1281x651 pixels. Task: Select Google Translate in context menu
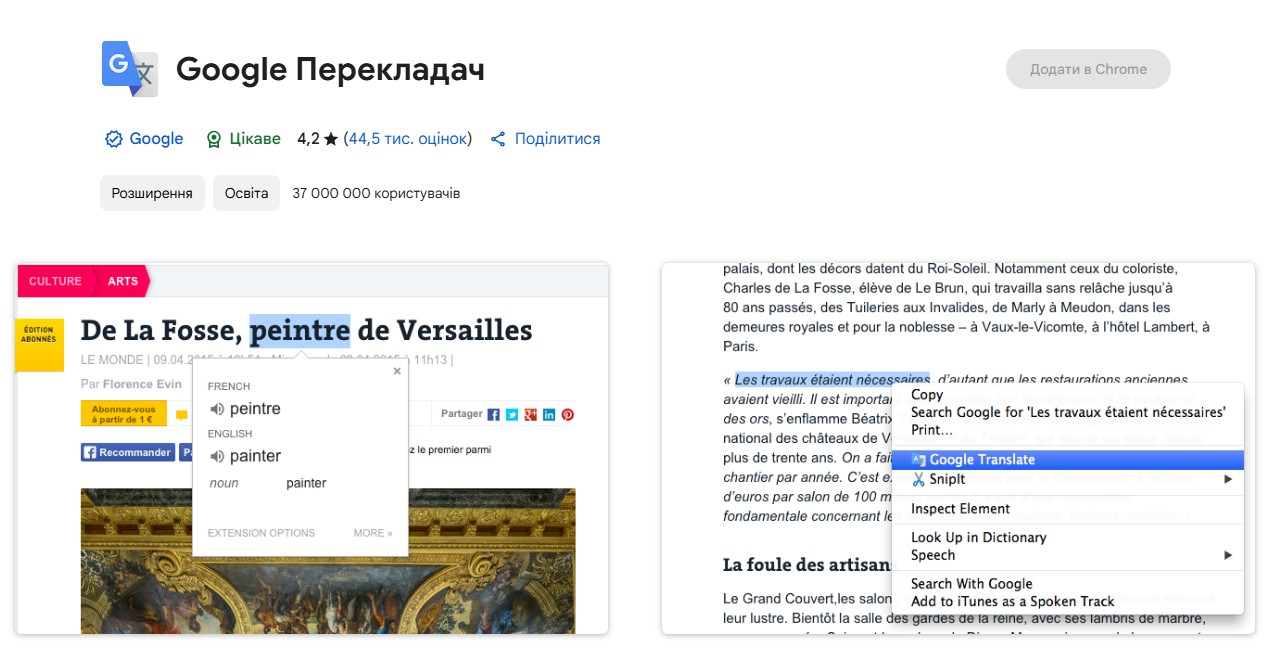tap(982, 460)
